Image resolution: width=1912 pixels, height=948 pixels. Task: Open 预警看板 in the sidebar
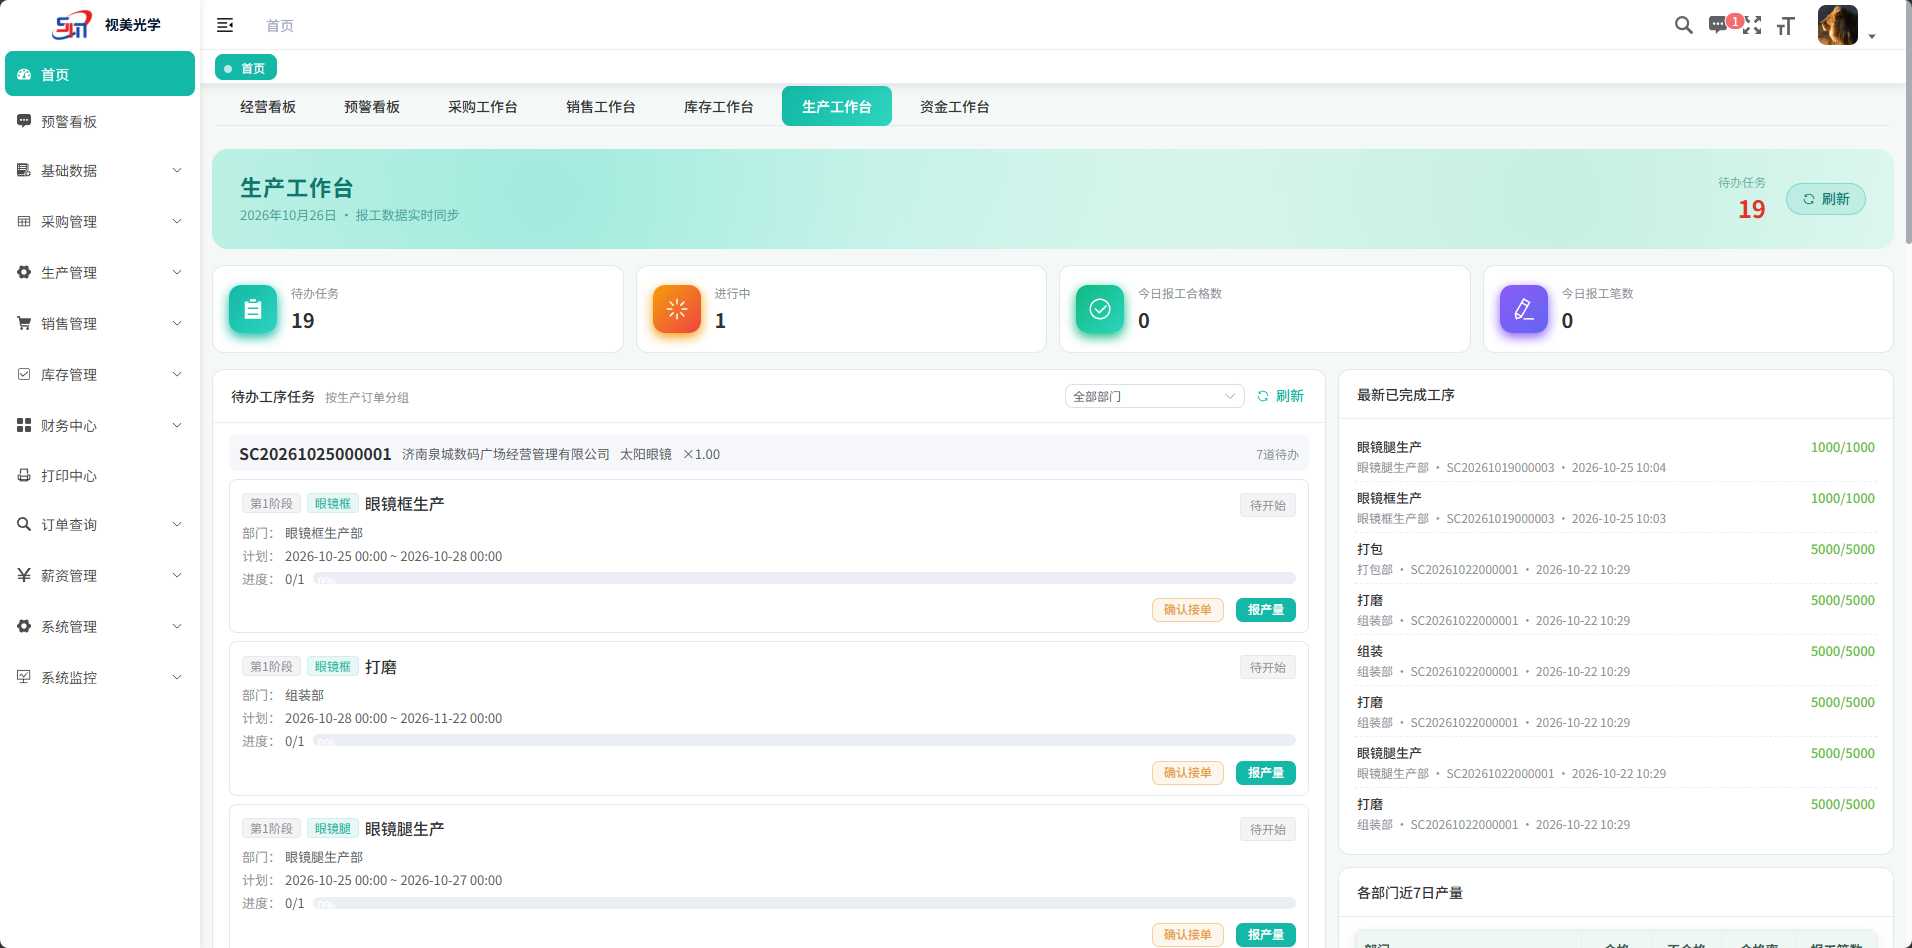click(100, 121)
